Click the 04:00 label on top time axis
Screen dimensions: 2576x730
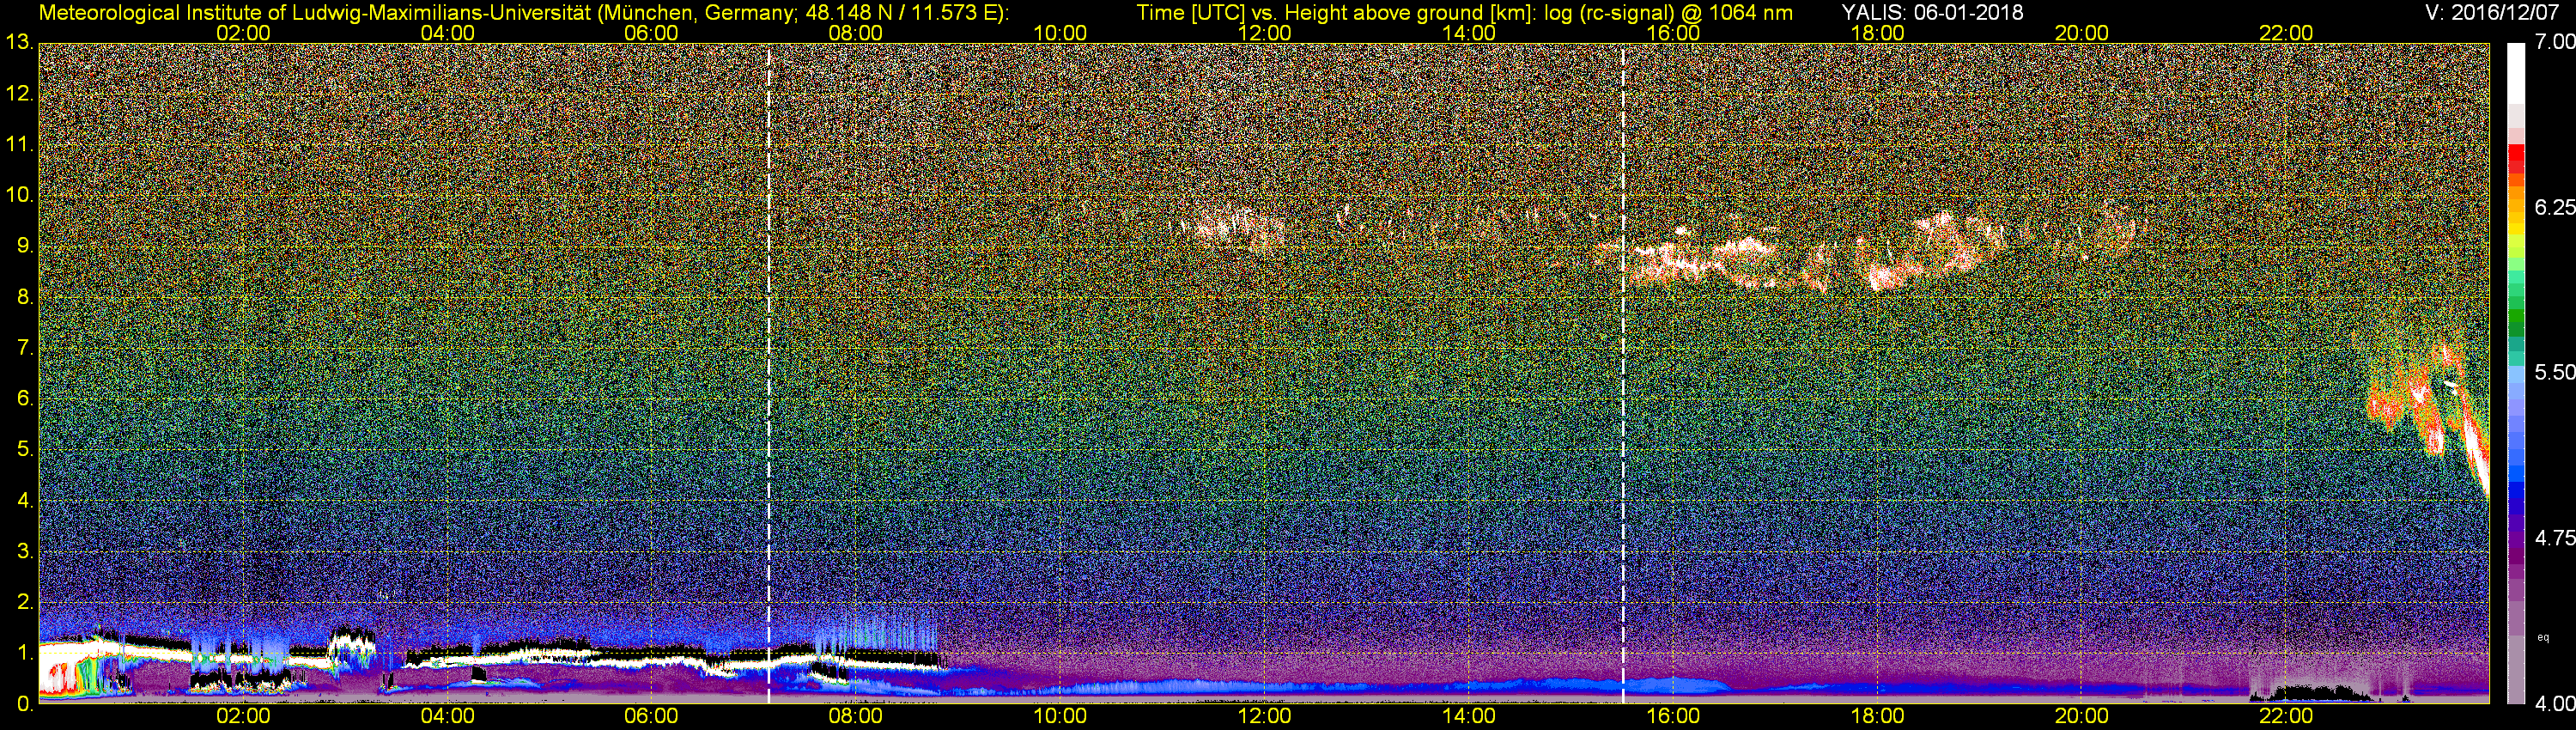pos(447,33)
